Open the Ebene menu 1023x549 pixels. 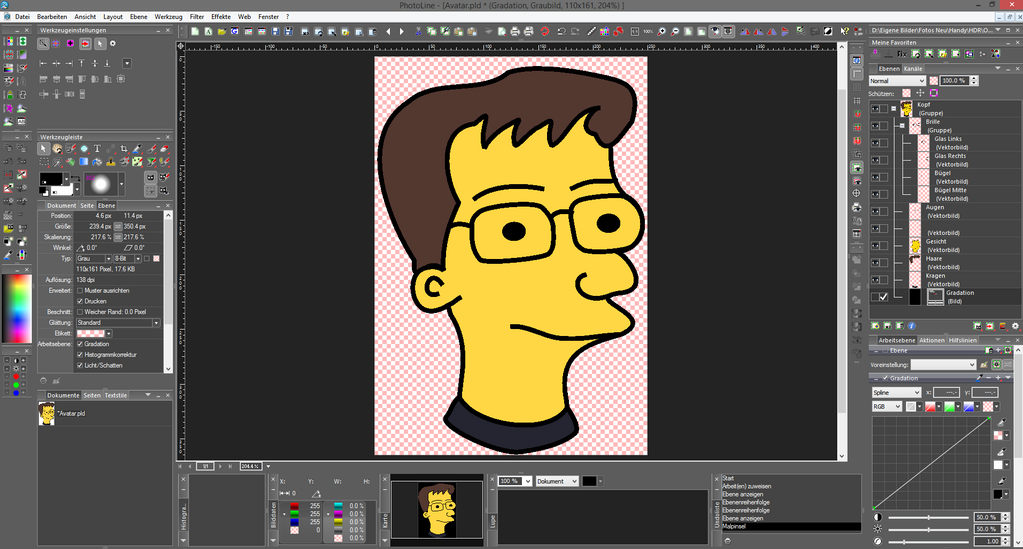(138, 17)
